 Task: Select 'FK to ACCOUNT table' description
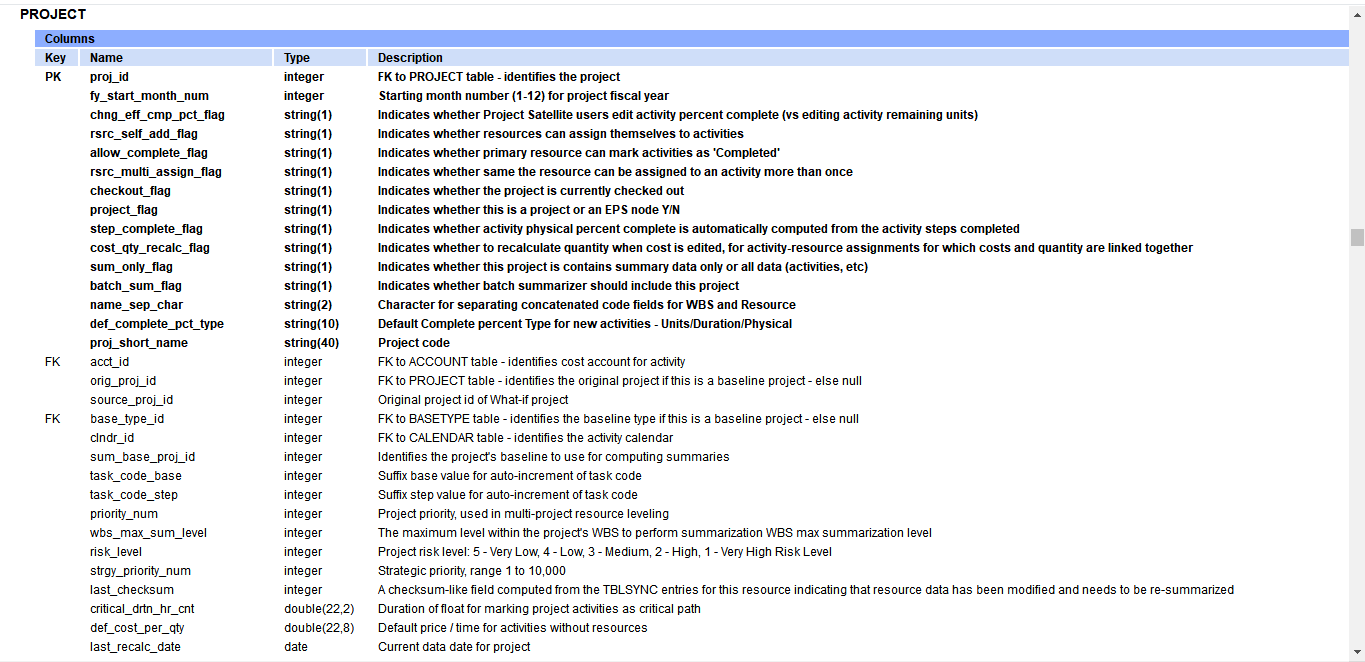531,362
